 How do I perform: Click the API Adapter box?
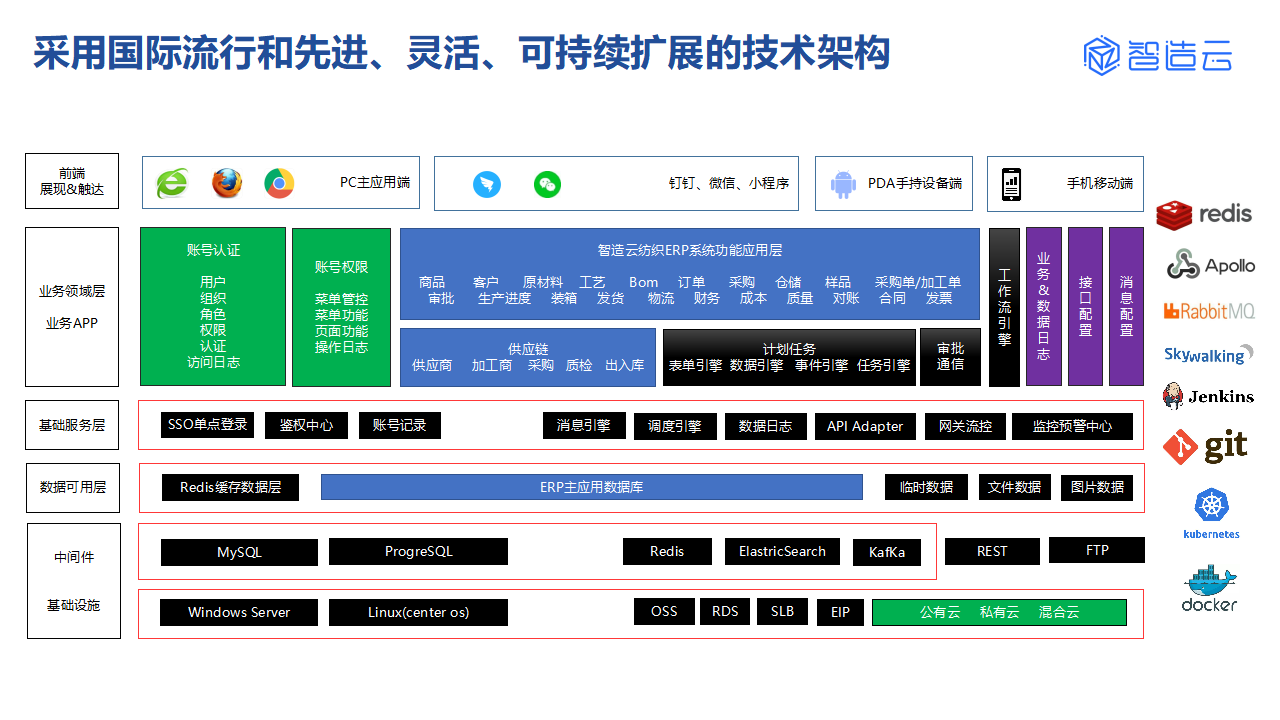865,426
